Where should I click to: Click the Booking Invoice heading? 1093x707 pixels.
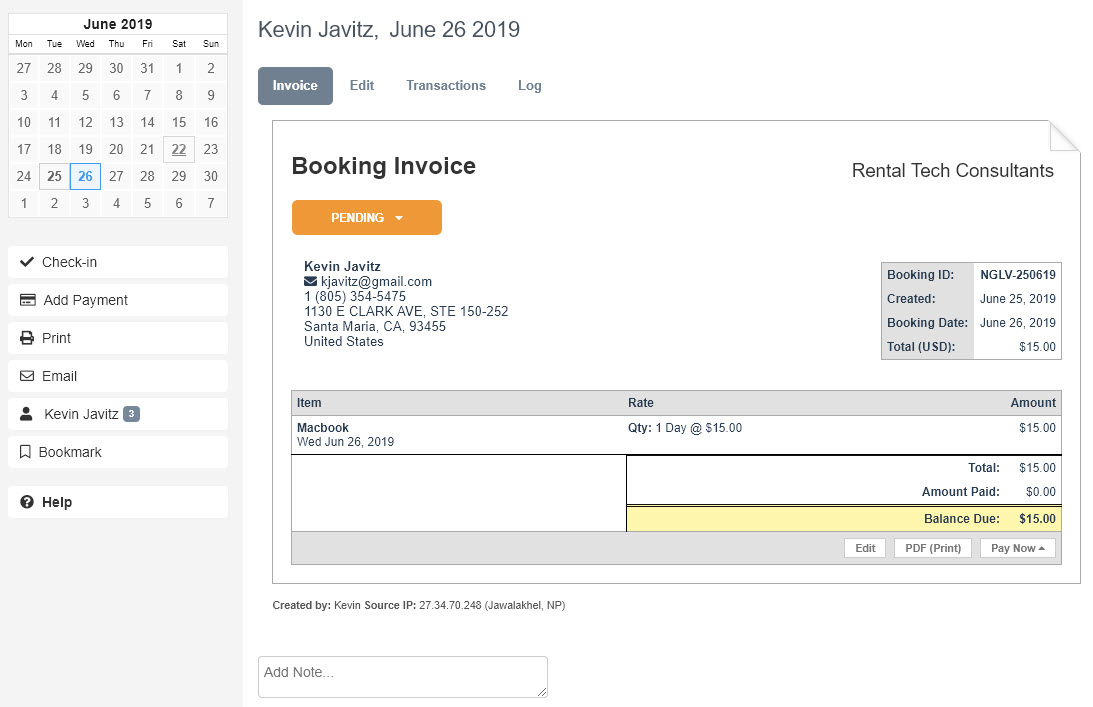click(x=383, y=166)
